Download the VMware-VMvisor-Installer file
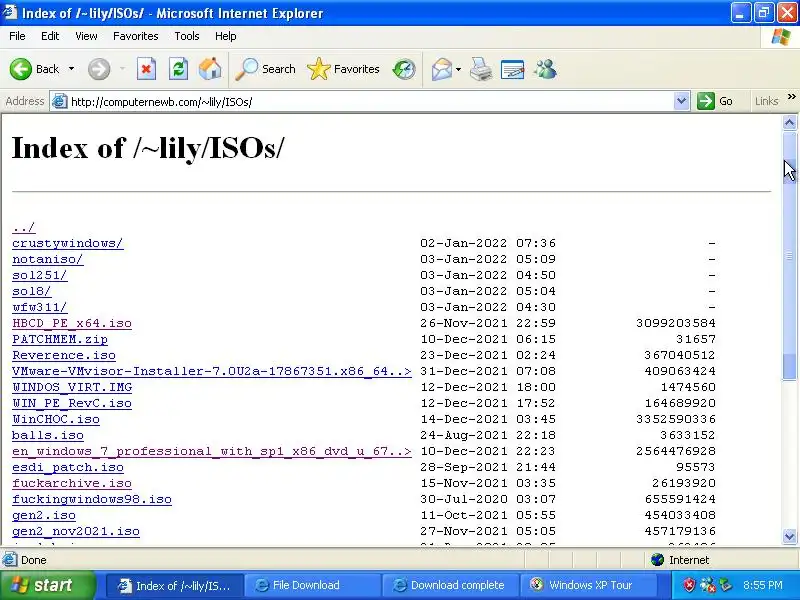 click(x=212, y=371)
